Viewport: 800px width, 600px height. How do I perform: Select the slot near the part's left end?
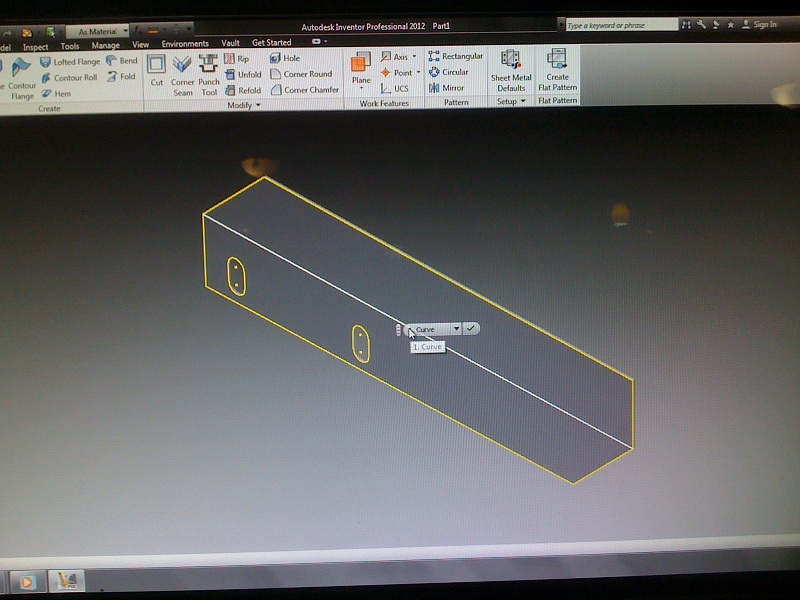(x=236, y=277)
